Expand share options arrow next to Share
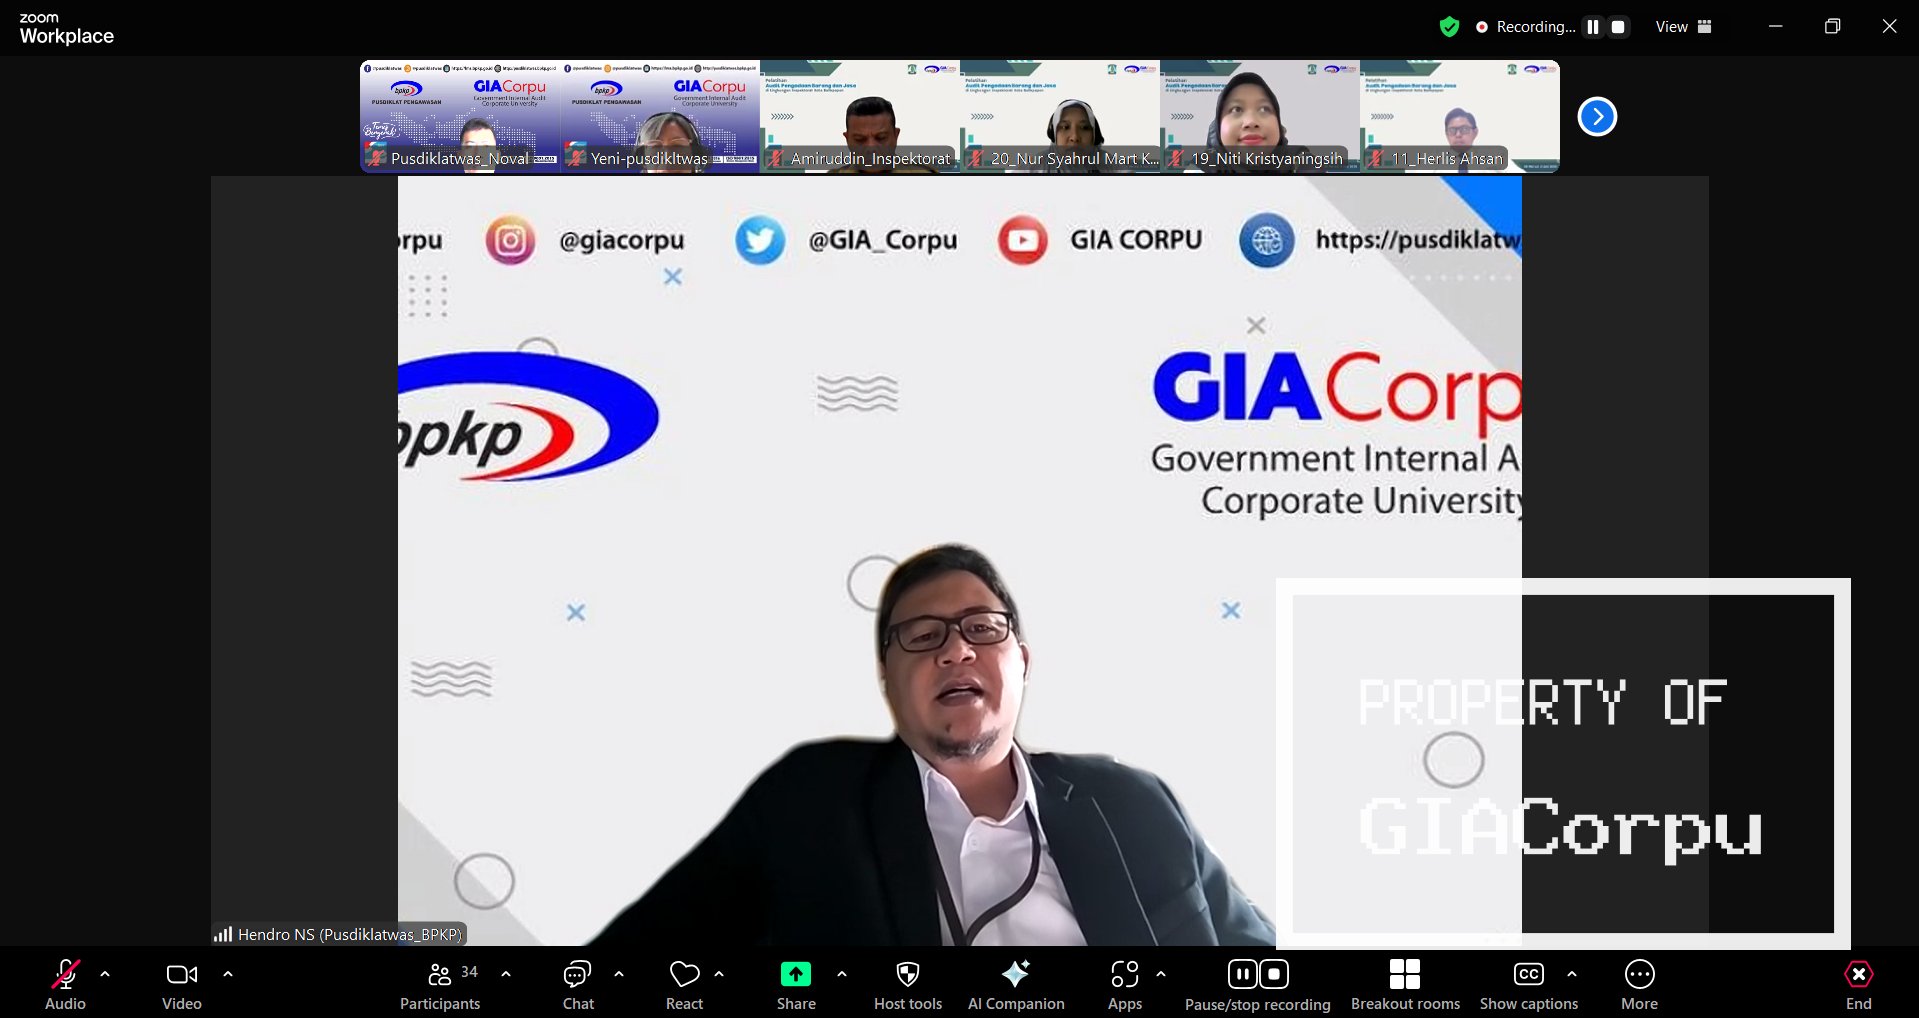The image size is (1919, 1018). [x=842, y=973]
